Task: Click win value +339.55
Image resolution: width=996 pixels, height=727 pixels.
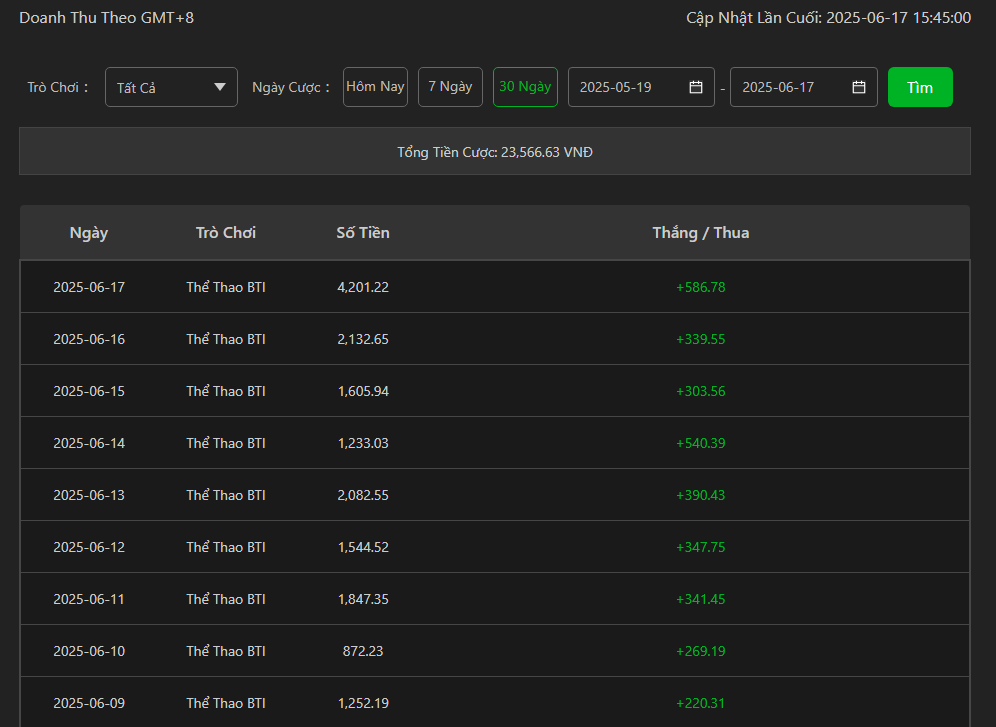Action: (701, 339)
